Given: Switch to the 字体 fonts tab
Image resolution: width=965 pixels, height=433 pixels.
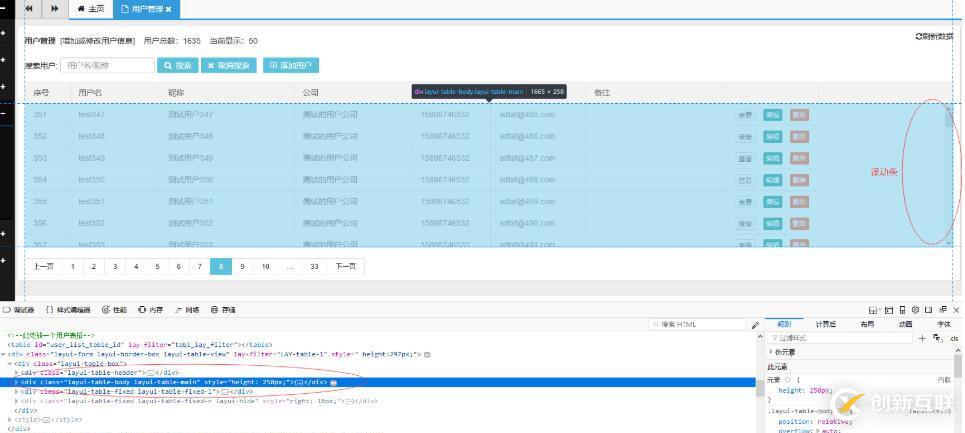Looking at the screenshot, I should [943, 324].
